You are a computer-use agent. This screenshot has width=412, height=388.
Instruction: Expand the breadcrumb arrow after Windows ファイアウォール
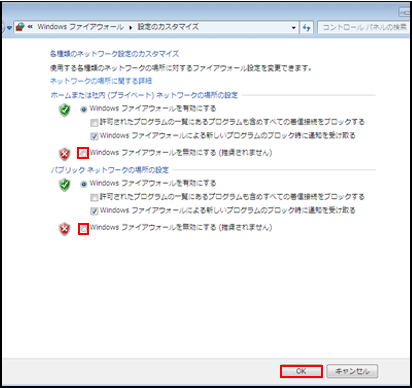pyautogui.click(x=130, y=27)
